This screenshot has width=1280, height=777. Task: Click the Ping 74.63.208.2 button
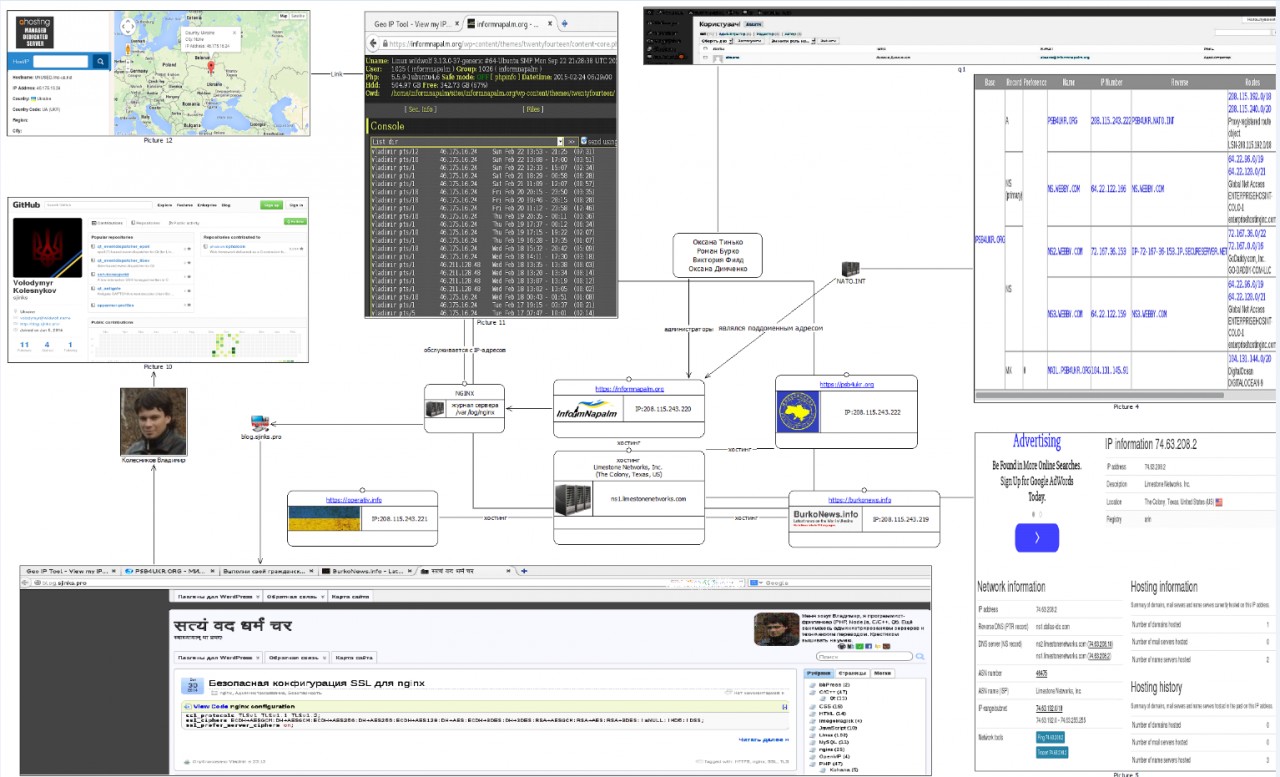[x=1052, y=737]
